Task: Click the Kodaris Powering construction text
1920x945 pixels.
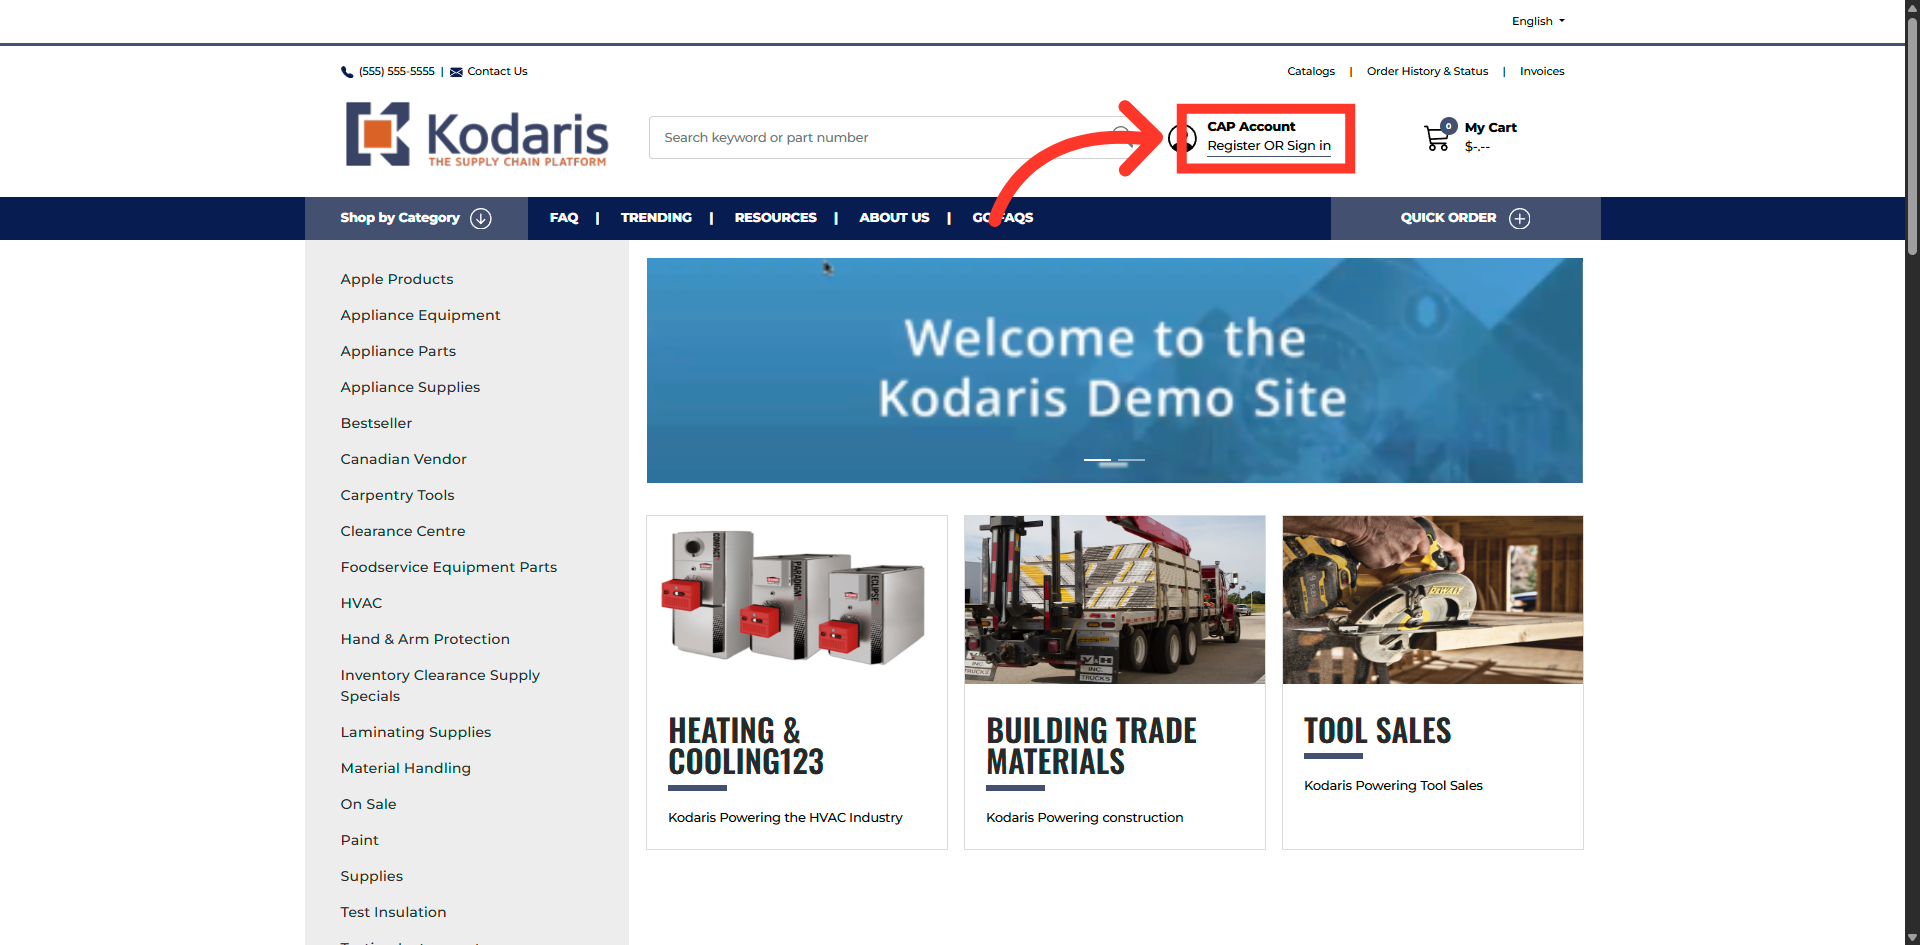Action: point(1084,818)
